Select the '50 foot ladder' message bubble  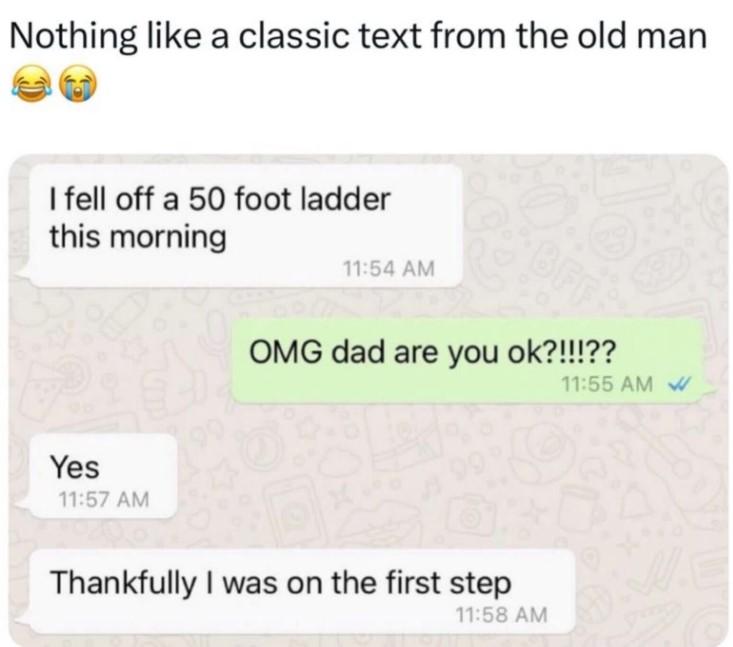[246, 225]
